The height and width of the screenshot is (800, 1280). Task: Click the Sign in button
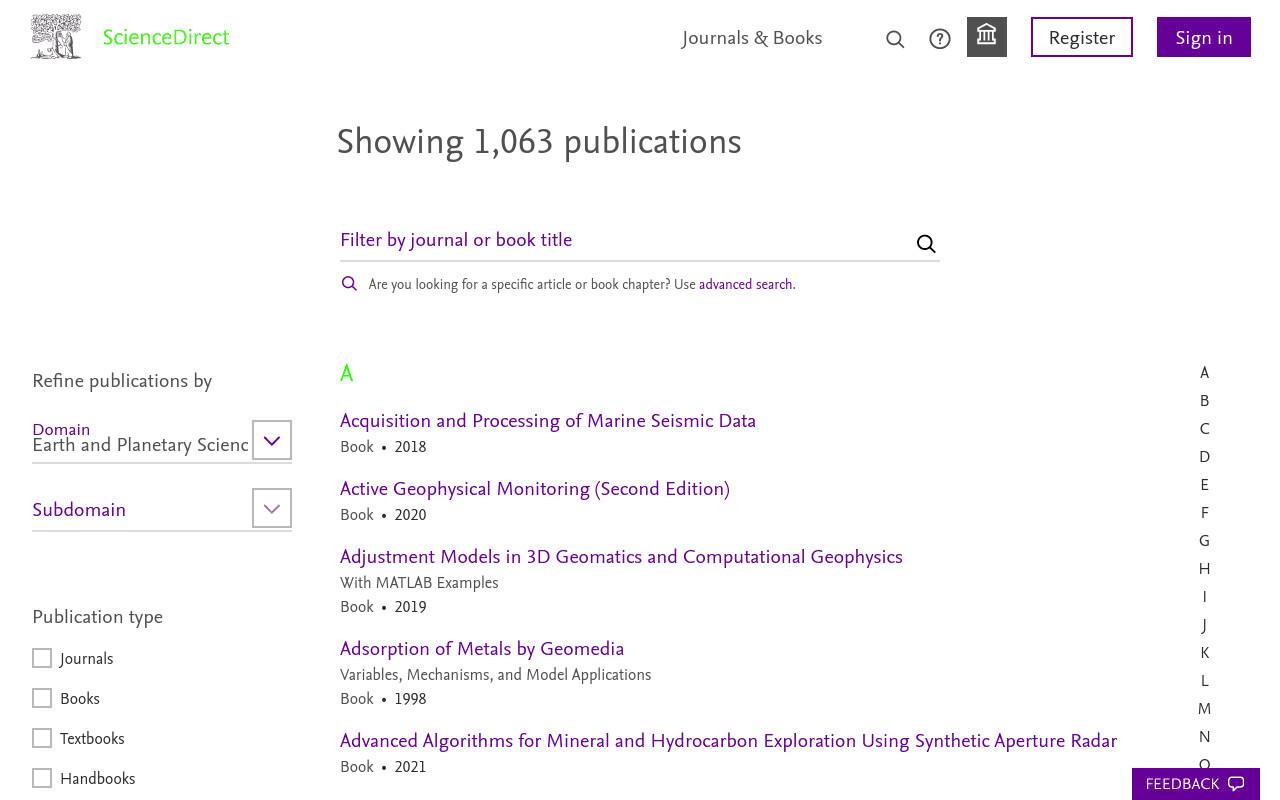tap(1204, 37)
